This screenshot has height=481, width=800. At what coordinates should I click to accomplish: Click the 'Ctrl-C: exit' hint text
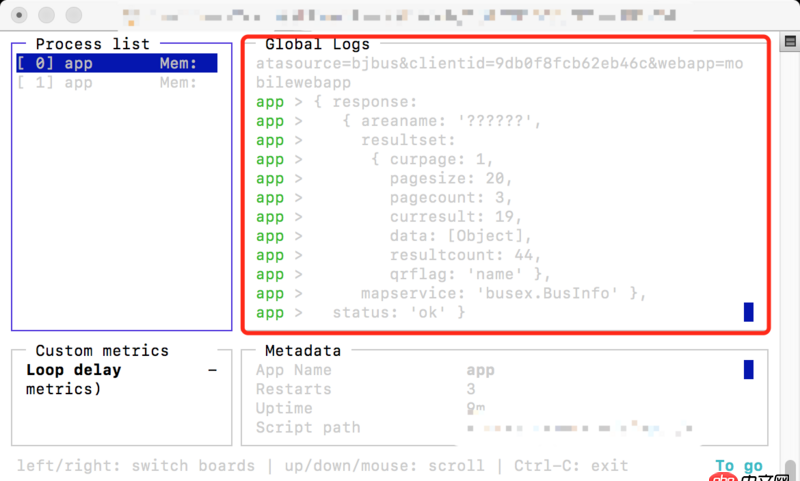click(571, 466)
